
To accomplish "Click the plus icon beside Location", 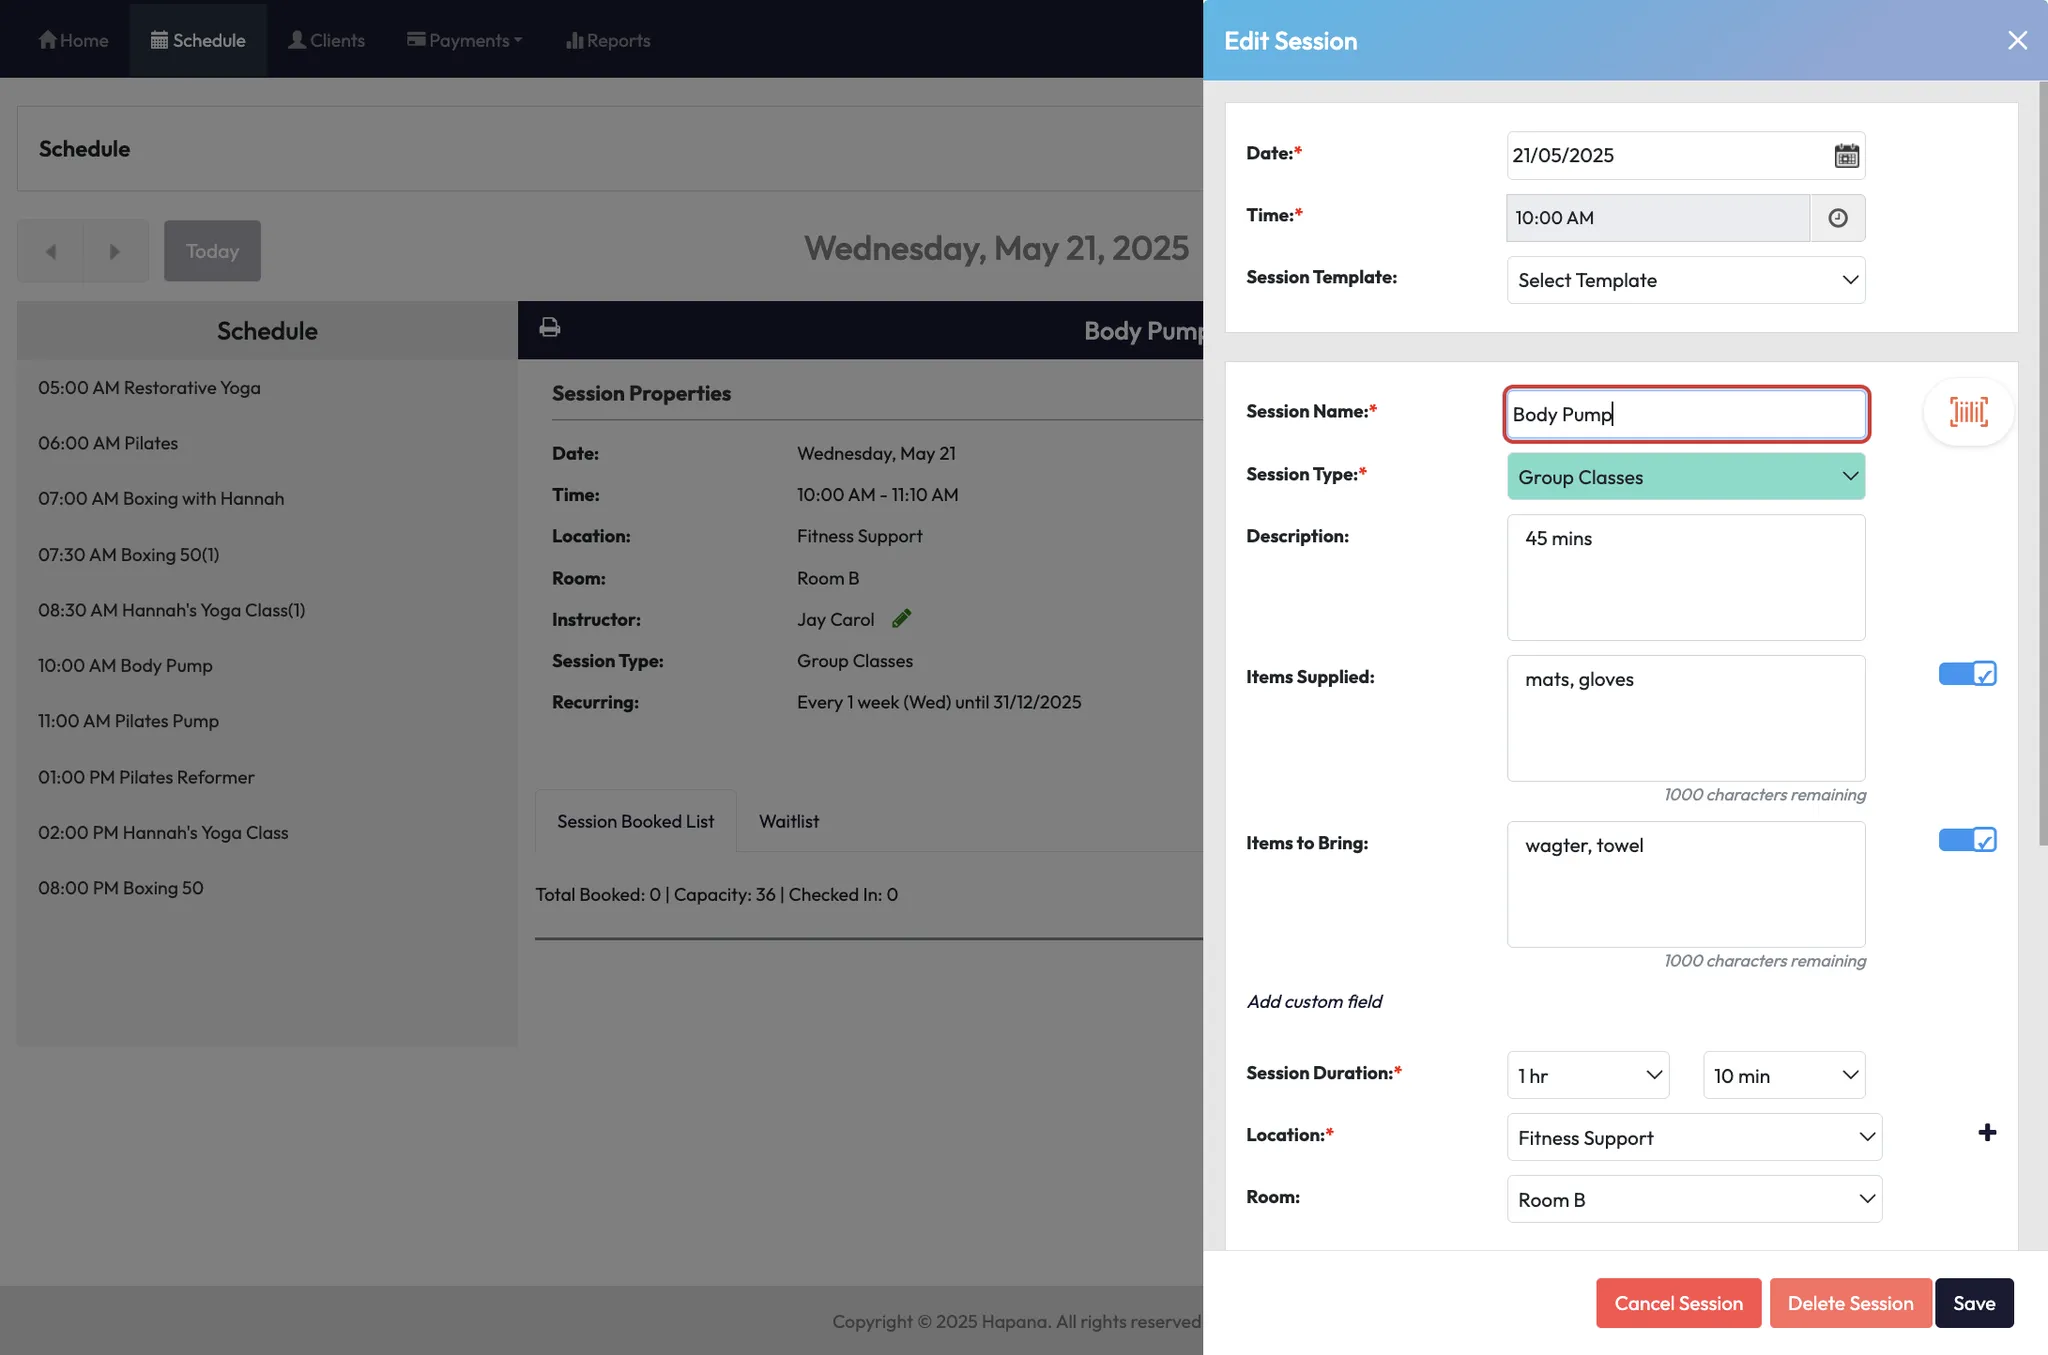I will point(1987,1133).
